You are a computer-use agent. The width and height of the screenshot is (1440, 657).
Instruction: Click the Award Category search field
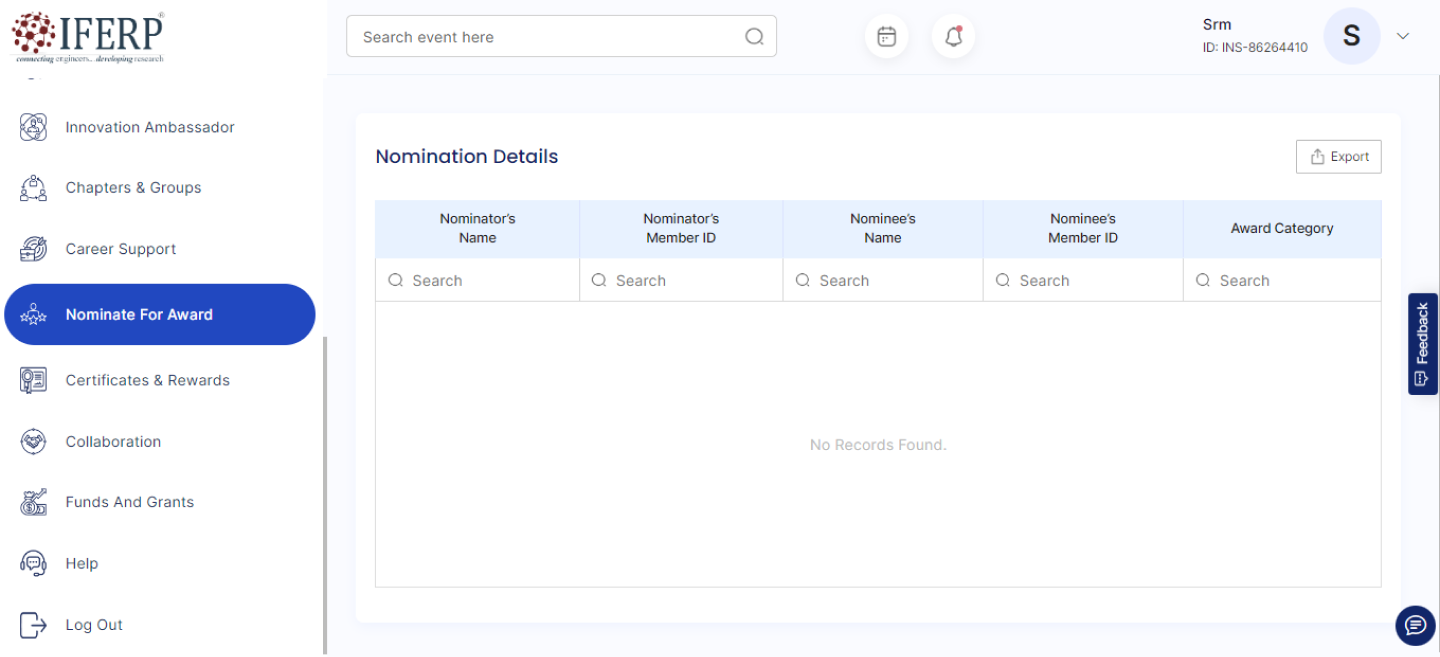(x=1290, y=281)
